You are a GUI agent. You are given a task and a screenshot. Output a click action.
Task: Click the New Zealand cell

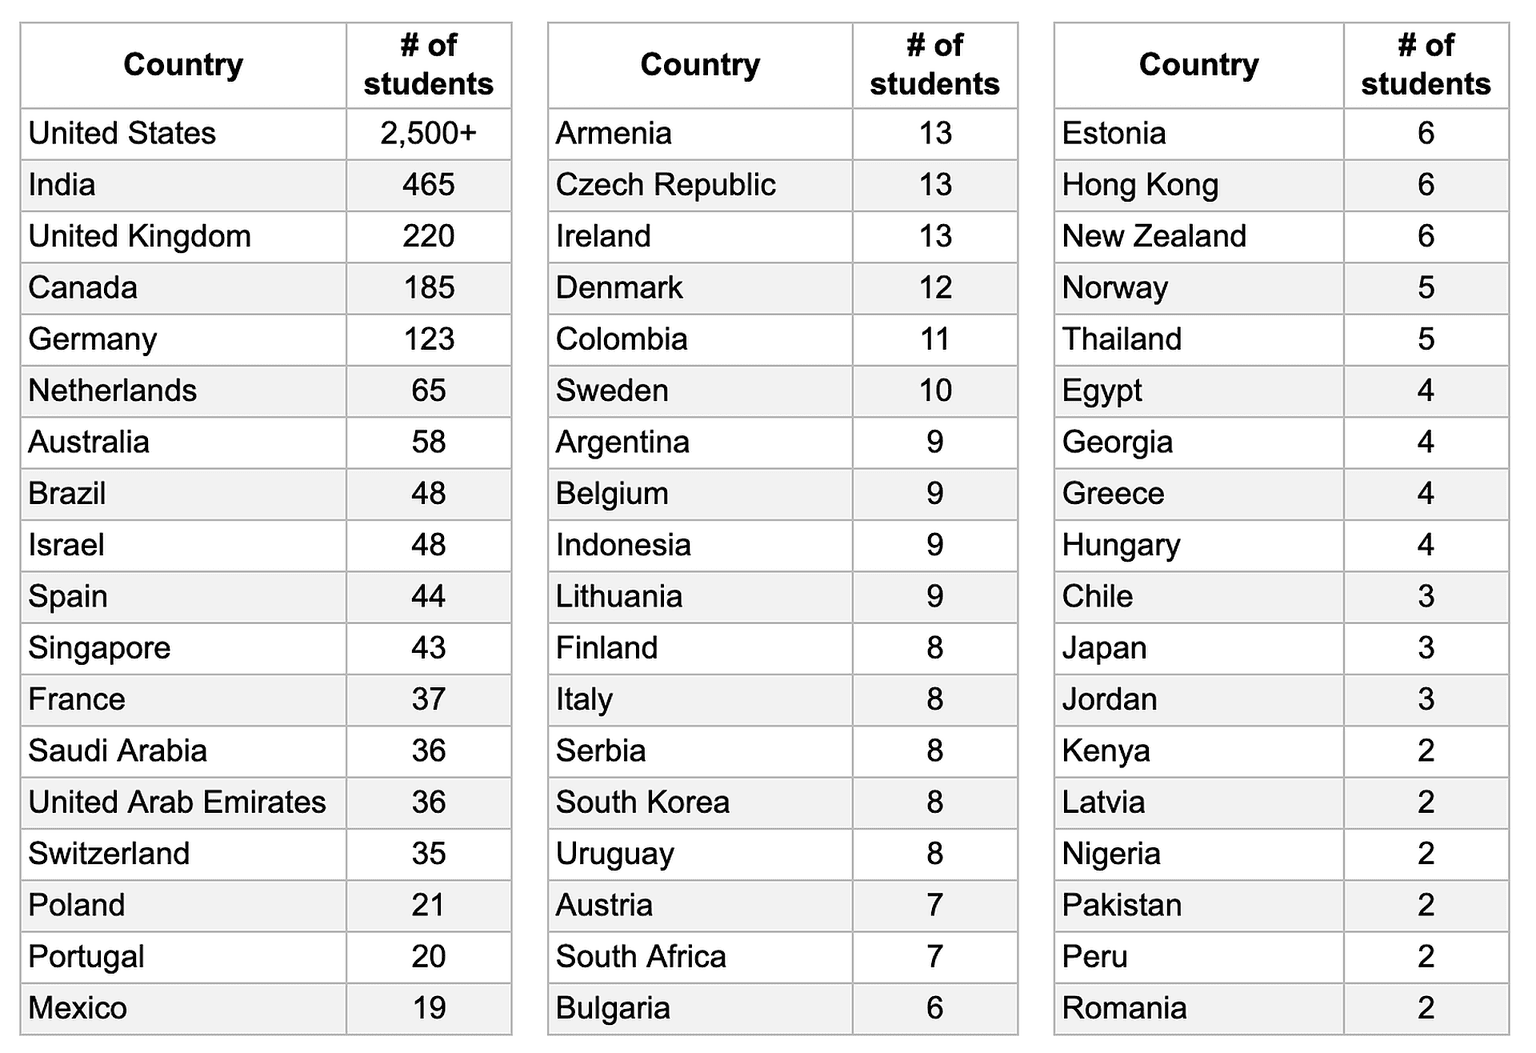[x=1199, y=237]
